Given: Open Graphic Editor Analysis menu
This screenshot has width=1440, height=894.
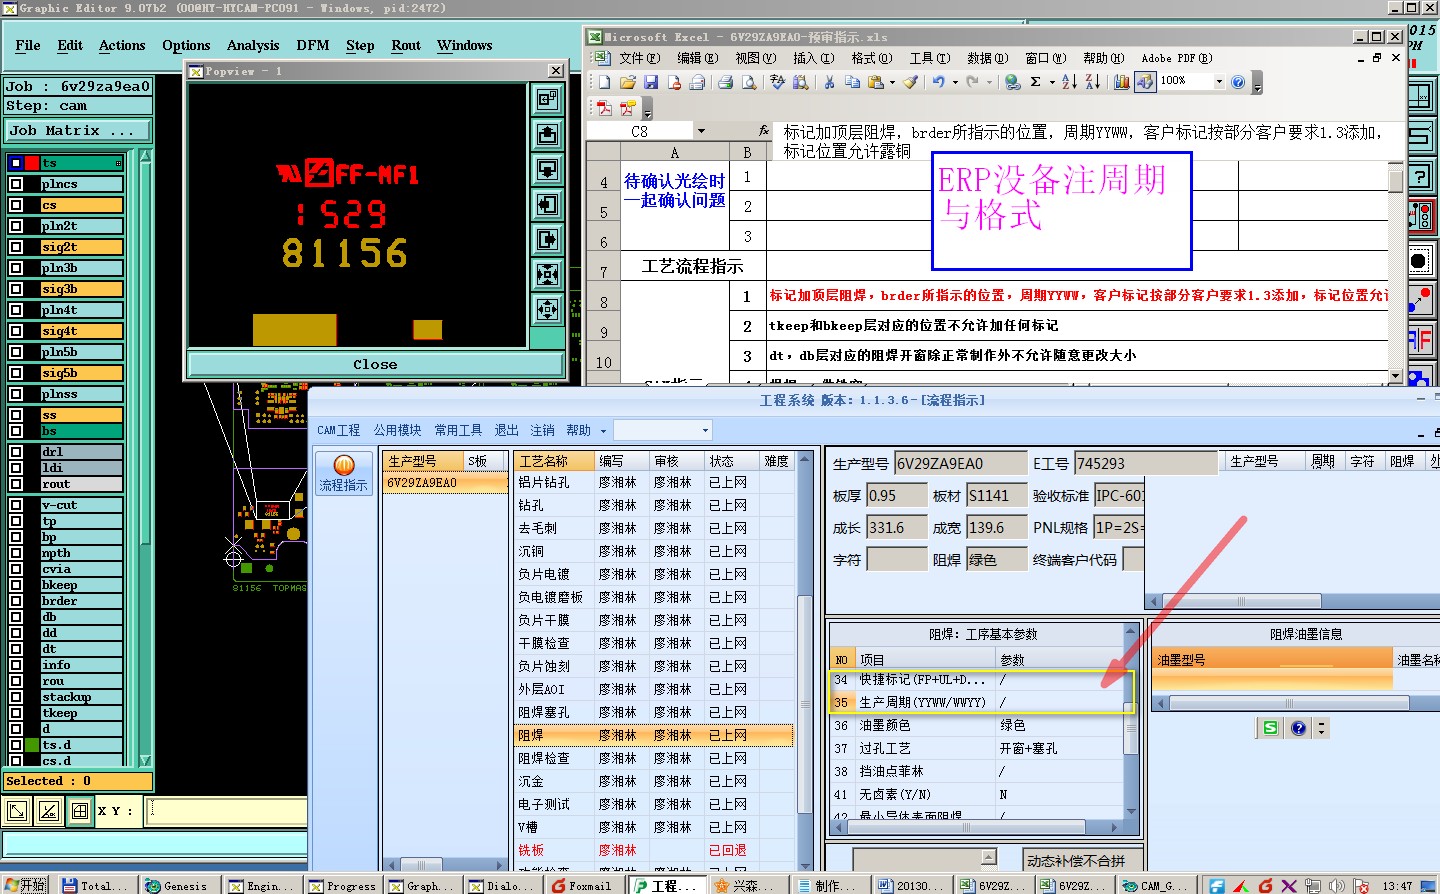Looking at the screenshot, I should pyautogui.click(x=253, y=46).
